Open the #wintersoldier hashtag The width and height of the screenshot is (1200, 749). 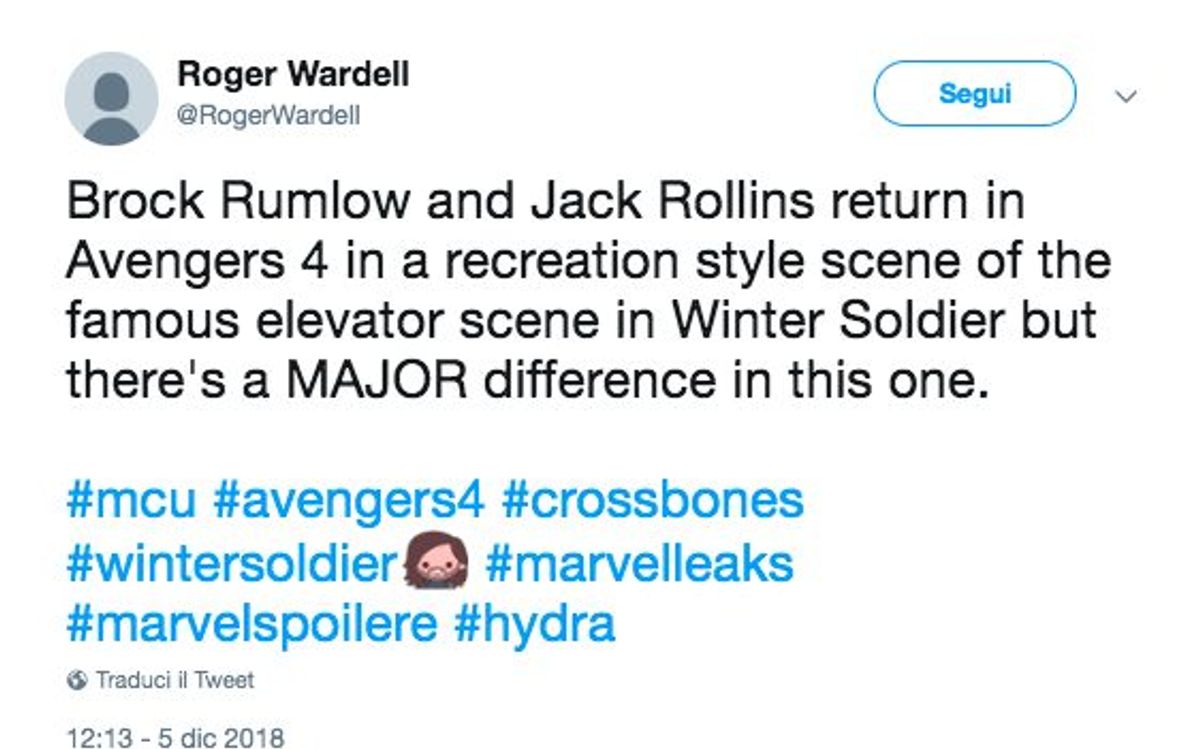point(231,564)
